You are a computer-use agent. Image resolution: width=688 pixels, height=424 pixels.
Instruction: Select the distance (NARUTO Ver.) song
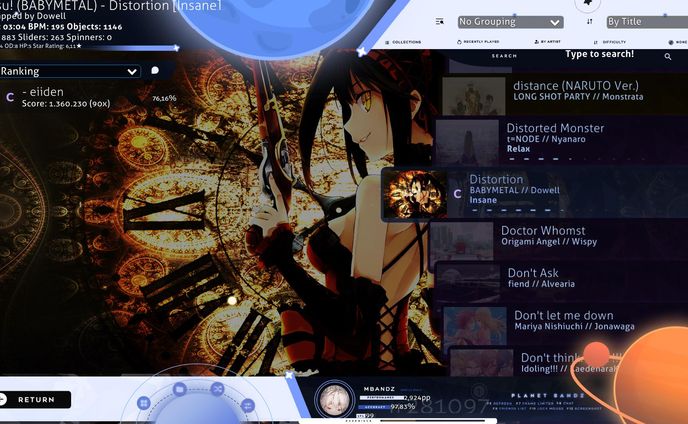(565, 94)
